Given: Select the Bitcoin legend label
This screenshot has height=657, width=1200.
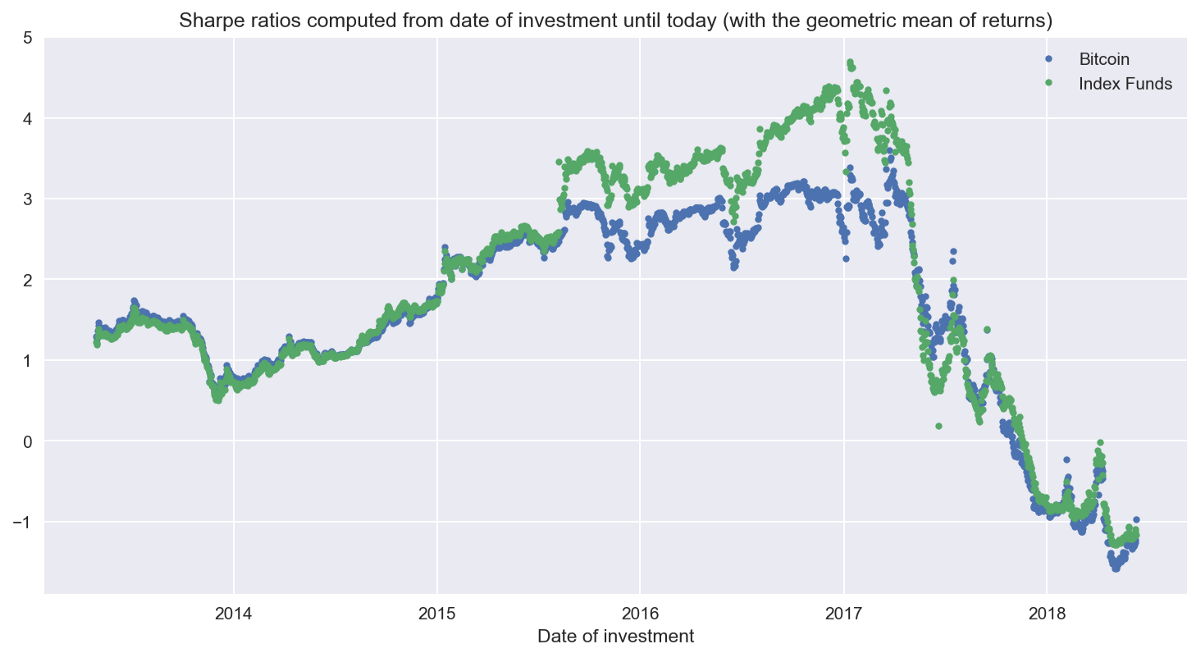Looking at the screenshot, I should (1104, 60).
